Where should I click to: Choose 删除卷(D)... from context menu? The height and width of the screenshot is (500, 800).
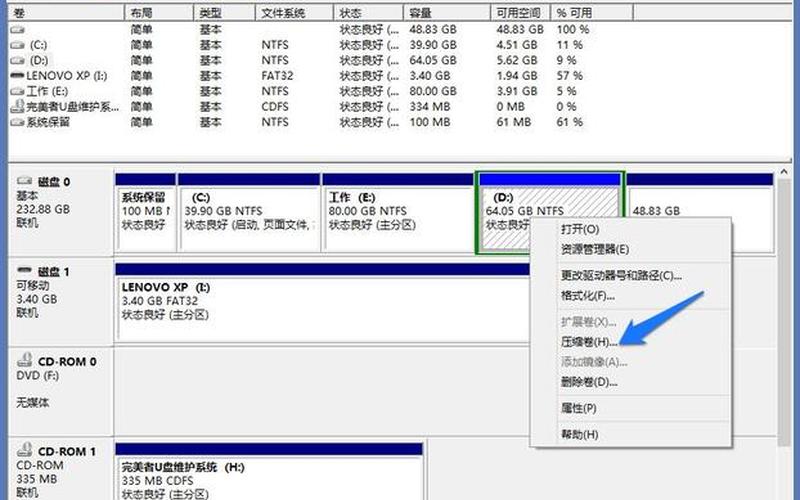[589, 382]
